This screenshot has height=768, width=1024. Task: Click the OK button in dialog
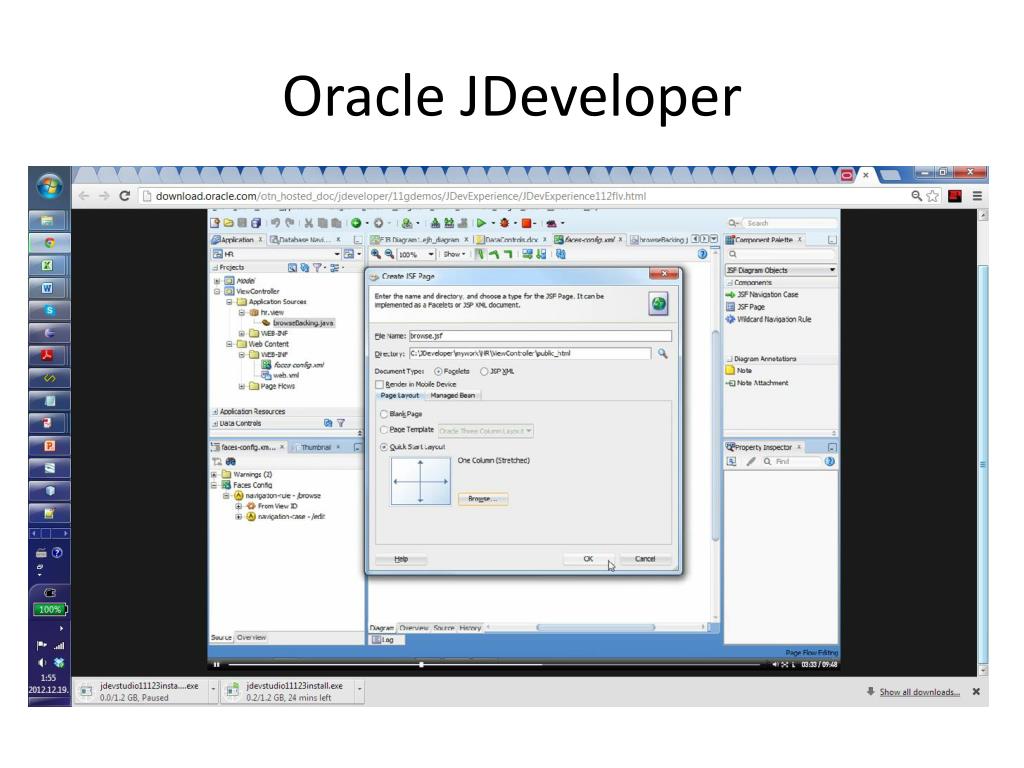click(588, 559)
